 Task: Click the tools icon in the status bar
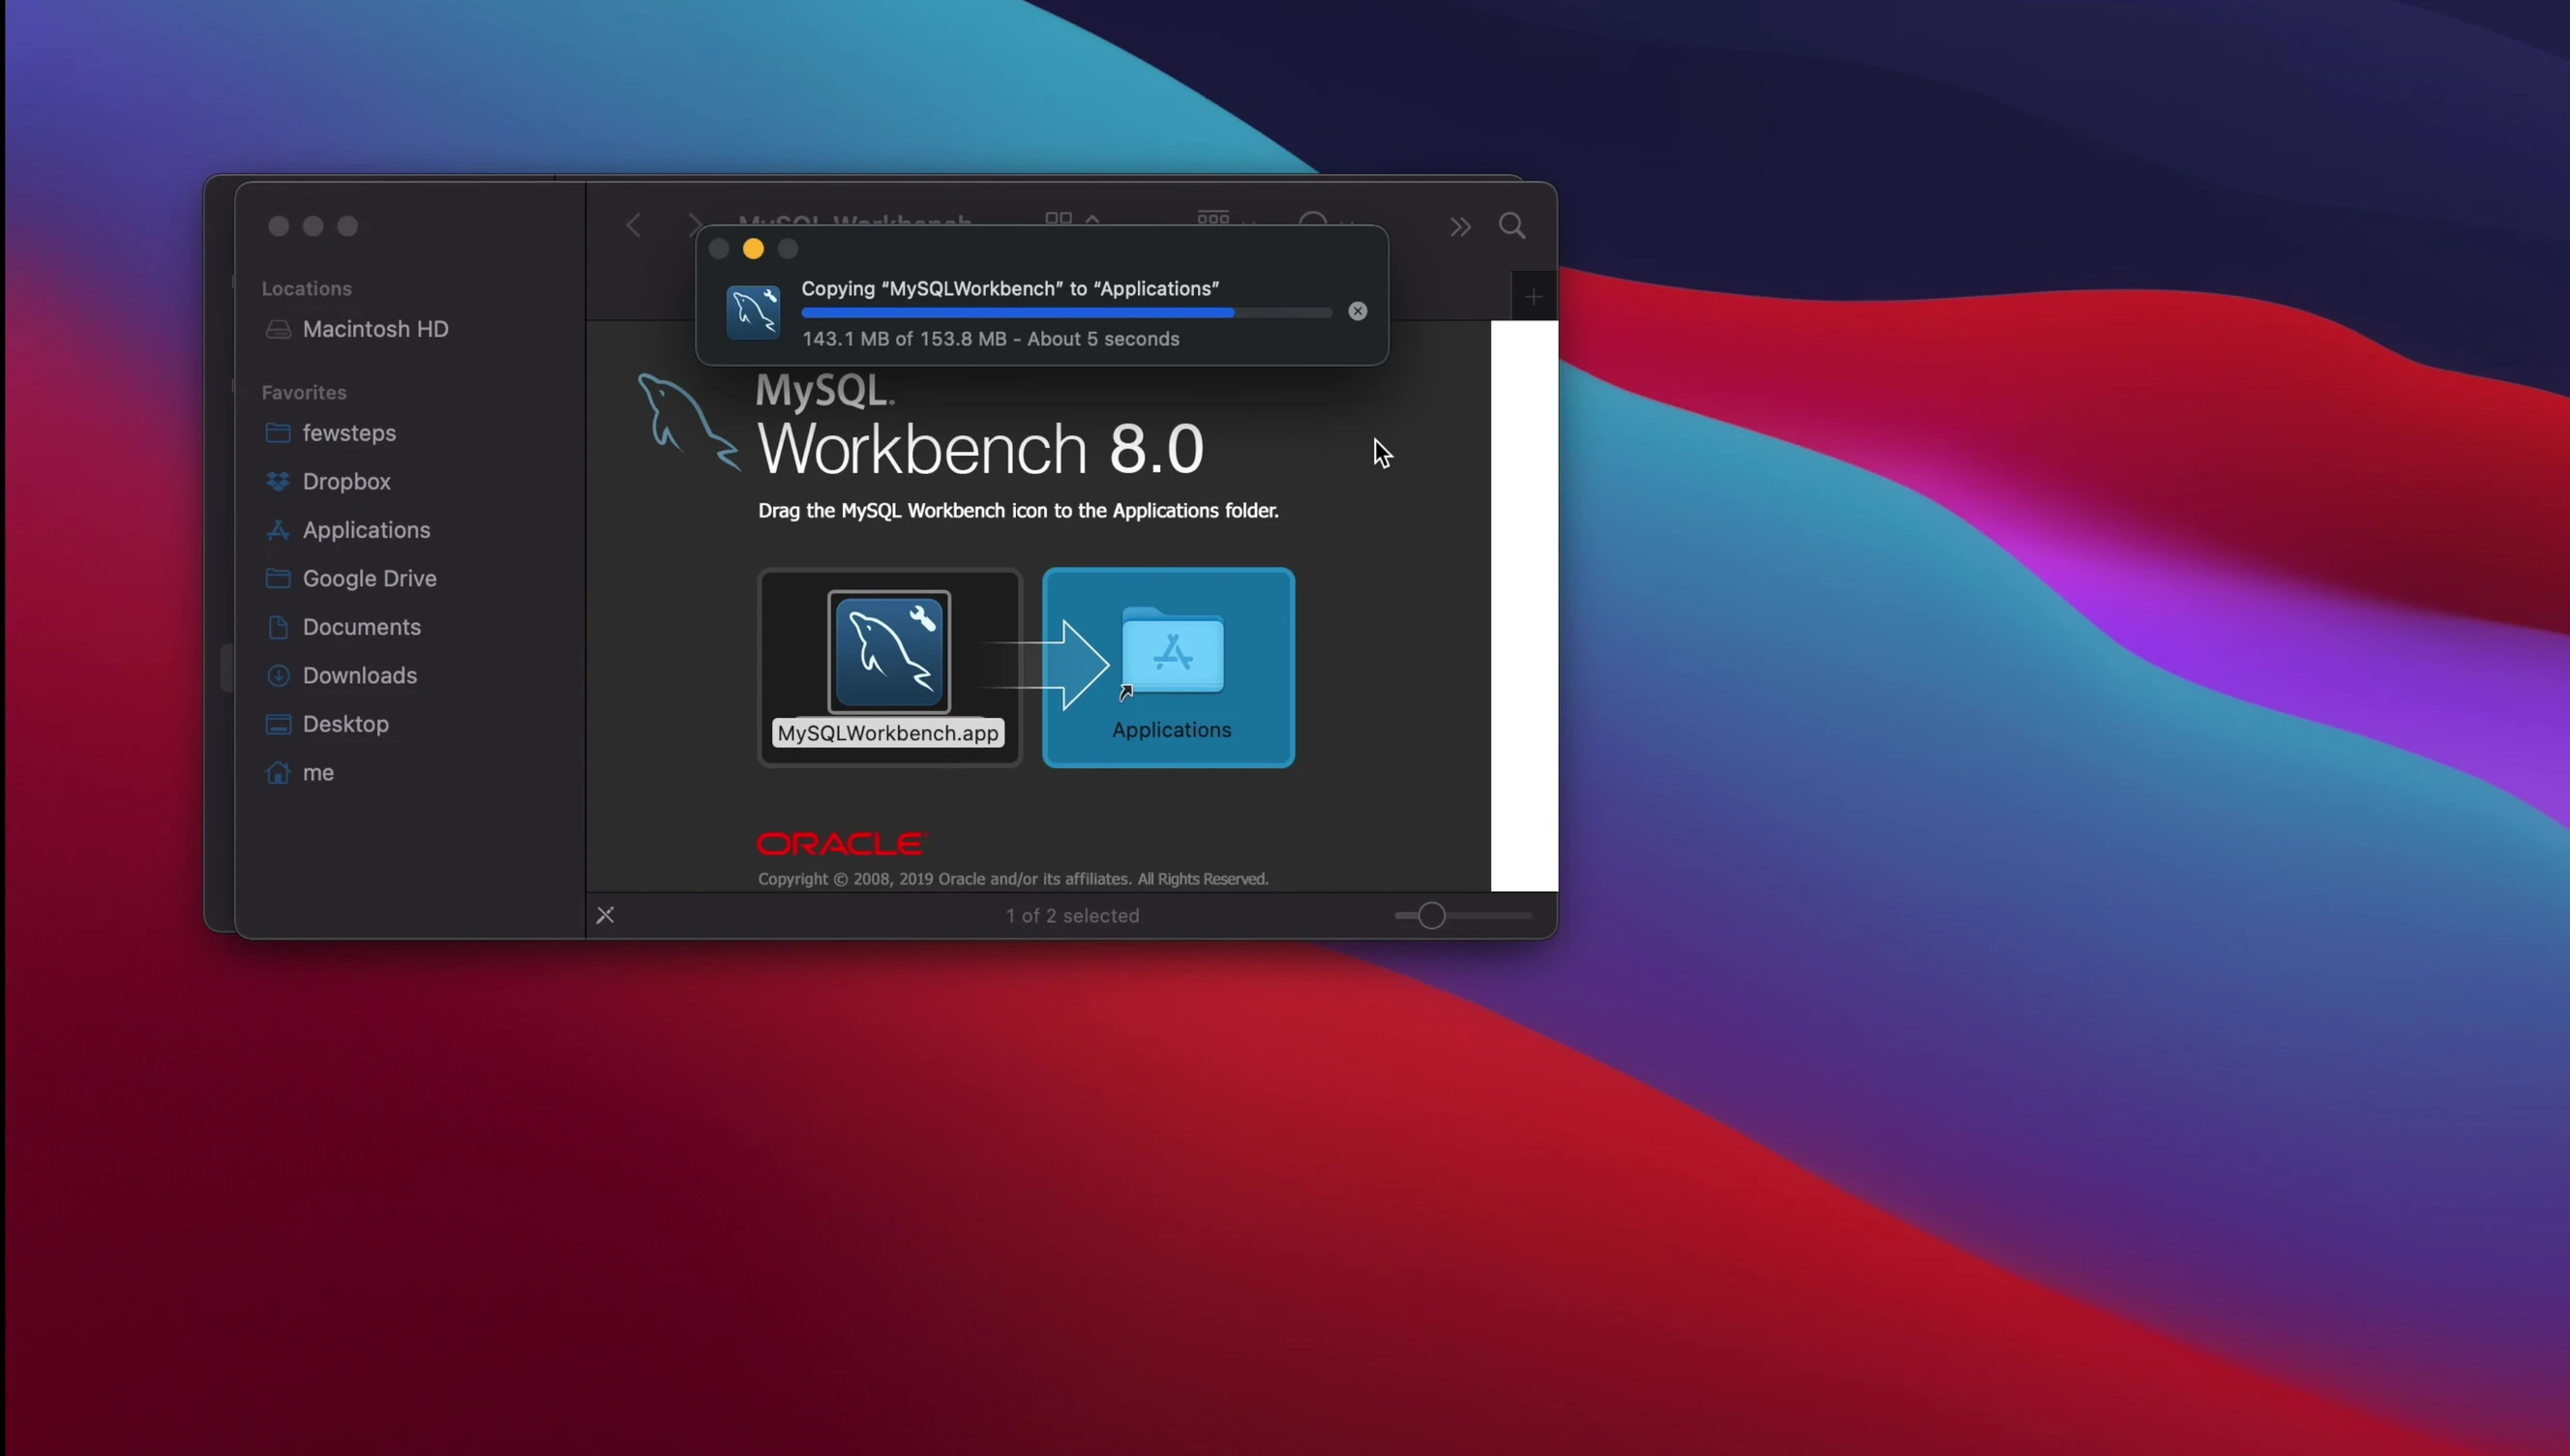point(605,915)
